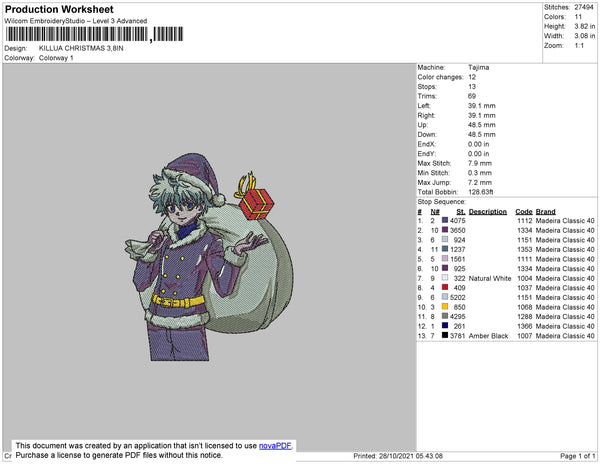Select the gray swatch beside 4295 stitches
This screenshot has height=464, width=600.
pos(445,316)
